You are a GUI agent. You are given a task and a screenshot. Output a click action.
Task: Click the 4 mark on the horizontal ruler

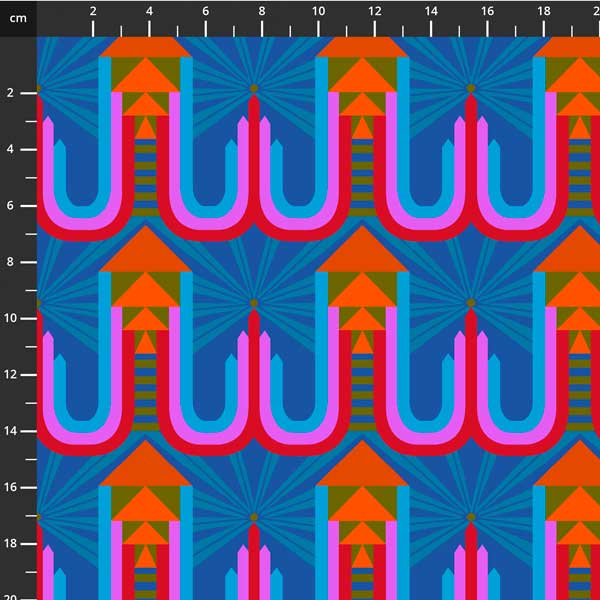click(149, 12)
